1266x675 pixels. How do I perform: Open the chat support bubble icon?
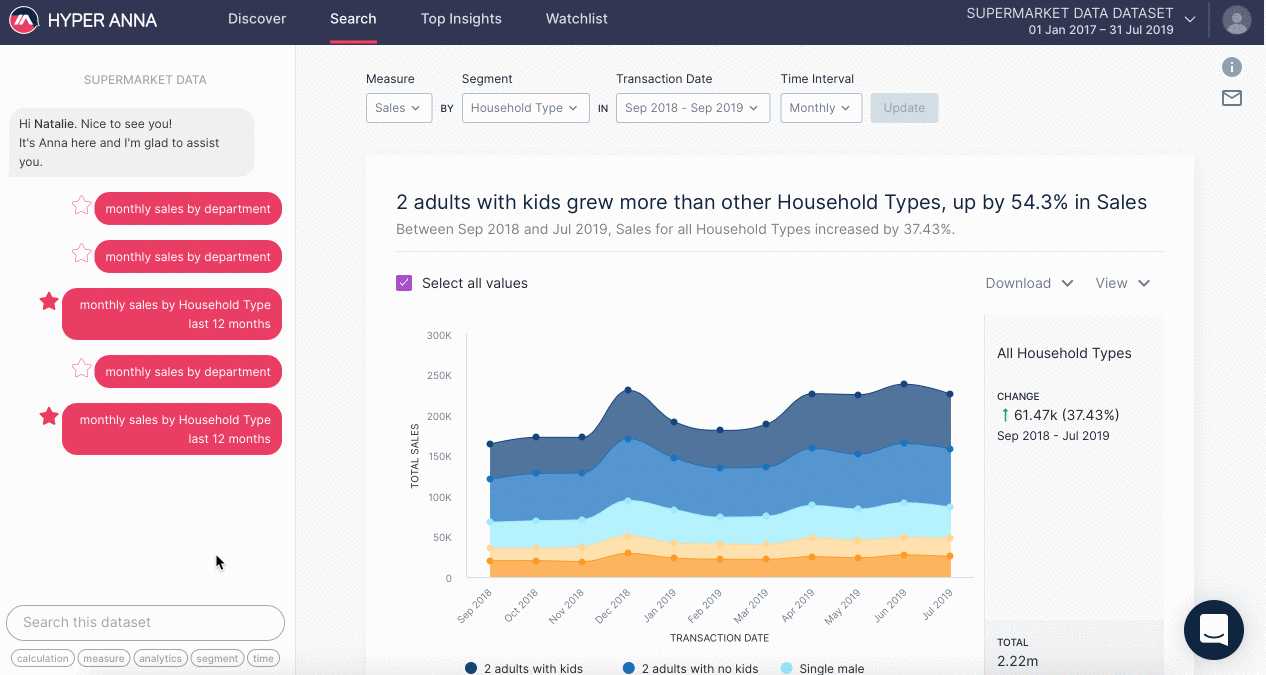[x=1213, y=630]
